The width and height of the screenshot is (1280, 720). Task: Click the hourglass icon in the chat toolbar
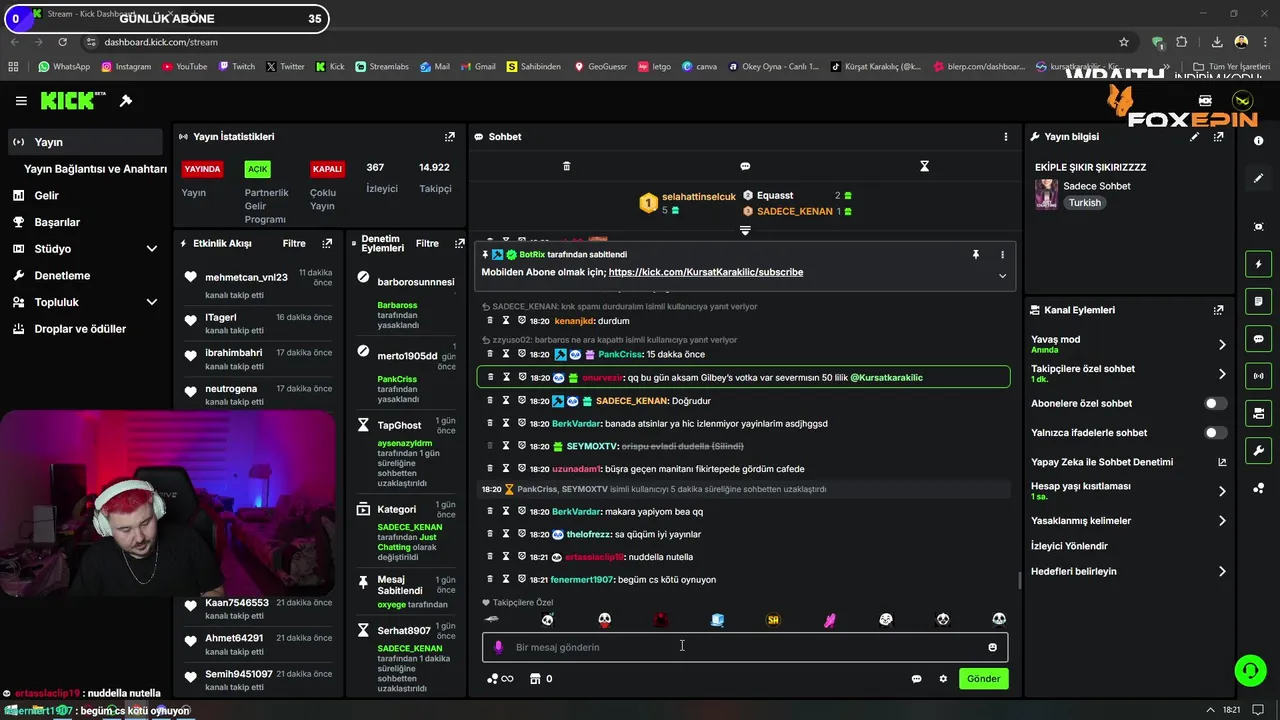point(925,166)
